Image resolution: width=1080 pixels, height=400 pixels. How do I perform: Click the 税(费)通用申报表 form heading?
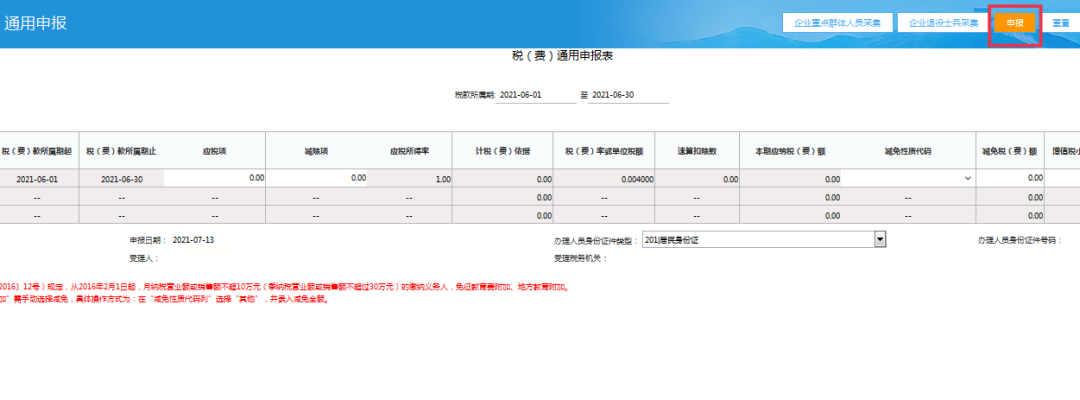563,56
